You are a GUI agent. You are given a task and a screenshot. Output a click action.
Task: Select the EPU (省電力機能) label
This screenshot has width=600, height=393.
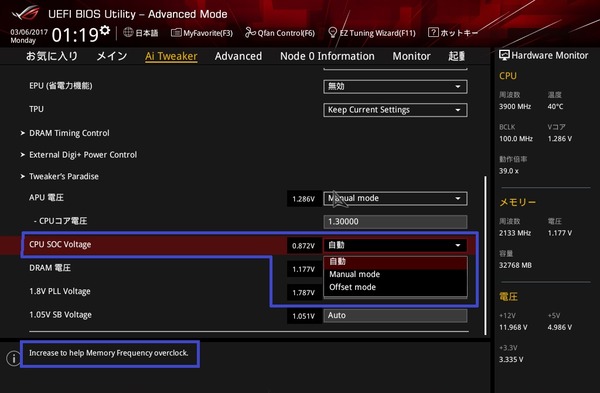point(60,86)
